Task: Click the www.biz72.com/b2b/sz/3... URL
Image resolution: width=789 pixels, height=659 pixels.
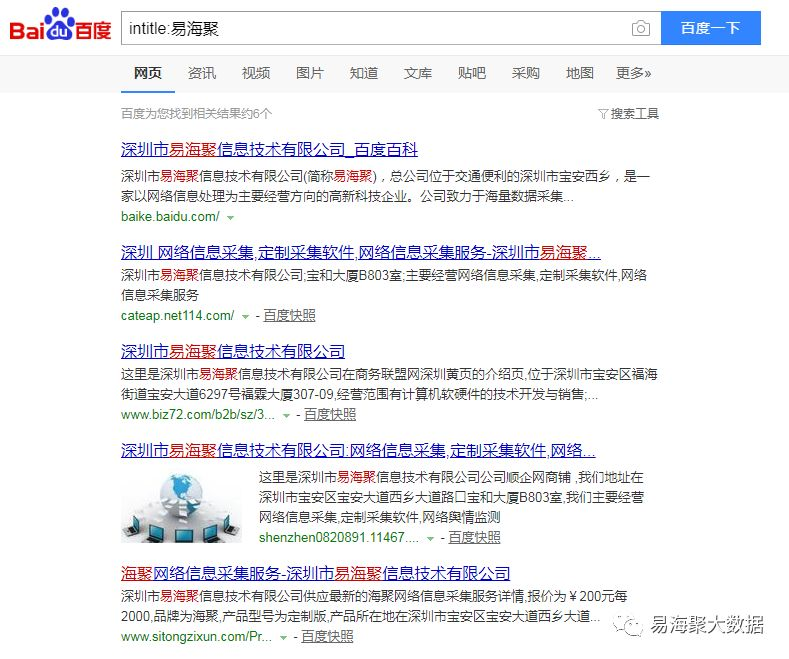Action: point(198,415)
